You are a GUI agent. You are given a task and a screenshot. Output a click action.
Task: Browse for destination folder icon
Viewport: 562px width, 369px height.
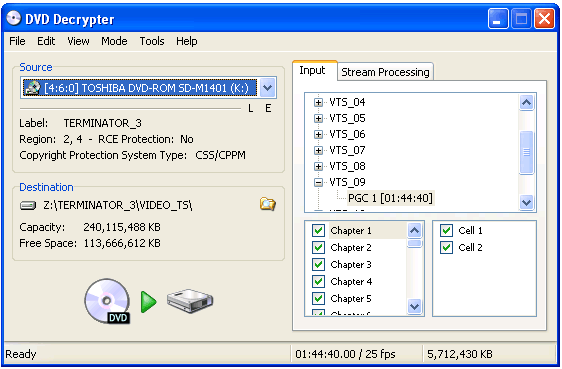point(267,204)
